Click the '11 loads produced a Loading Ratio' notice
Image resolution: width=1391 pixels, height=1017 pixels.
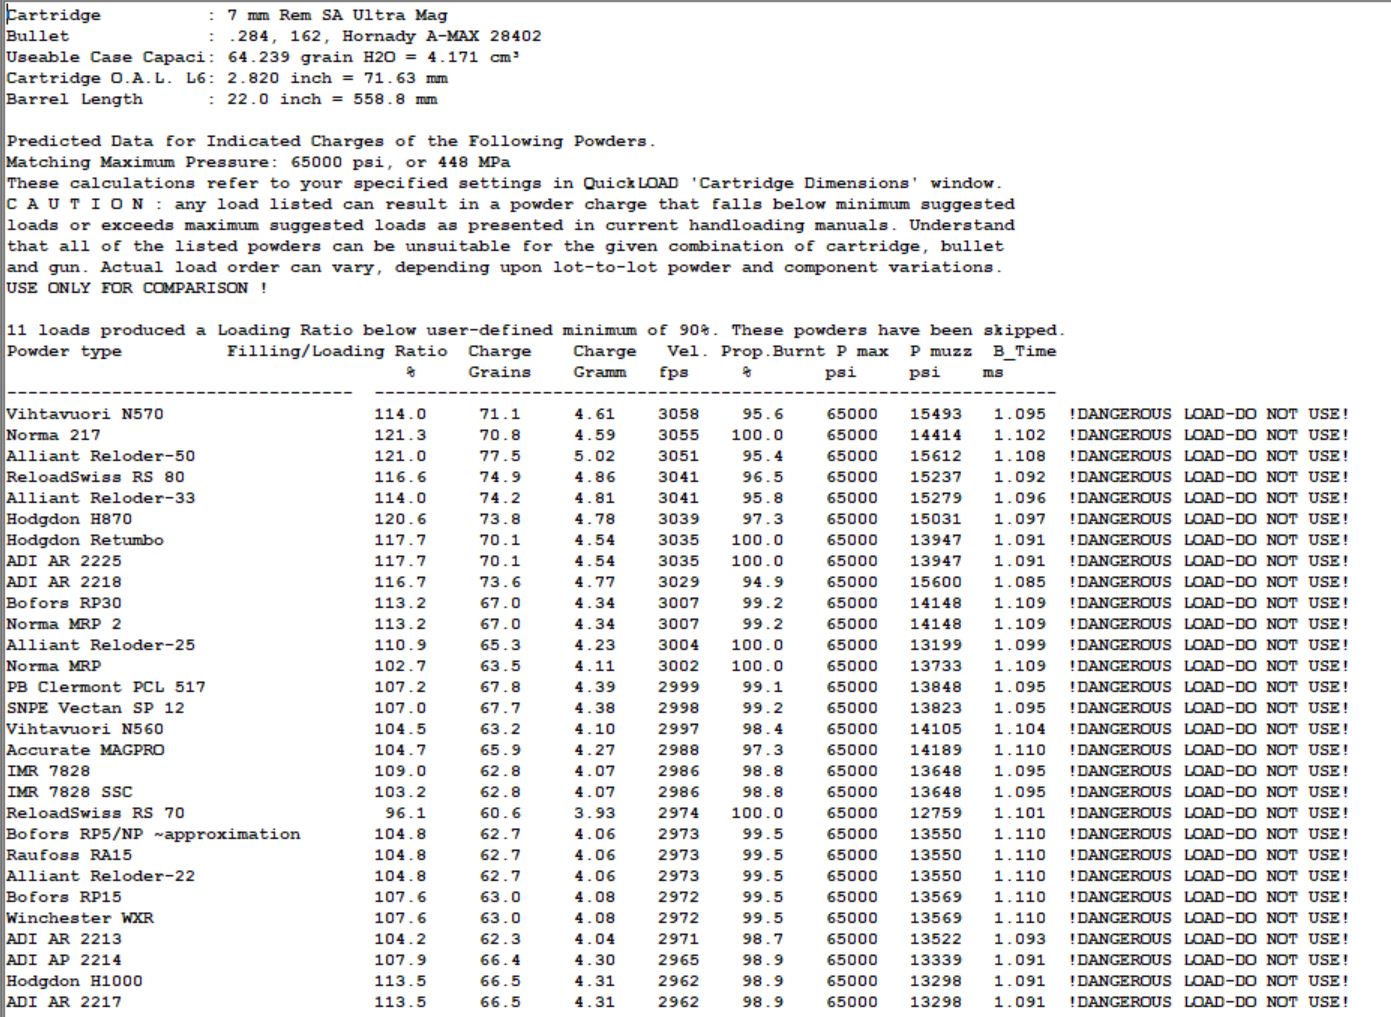536,330
